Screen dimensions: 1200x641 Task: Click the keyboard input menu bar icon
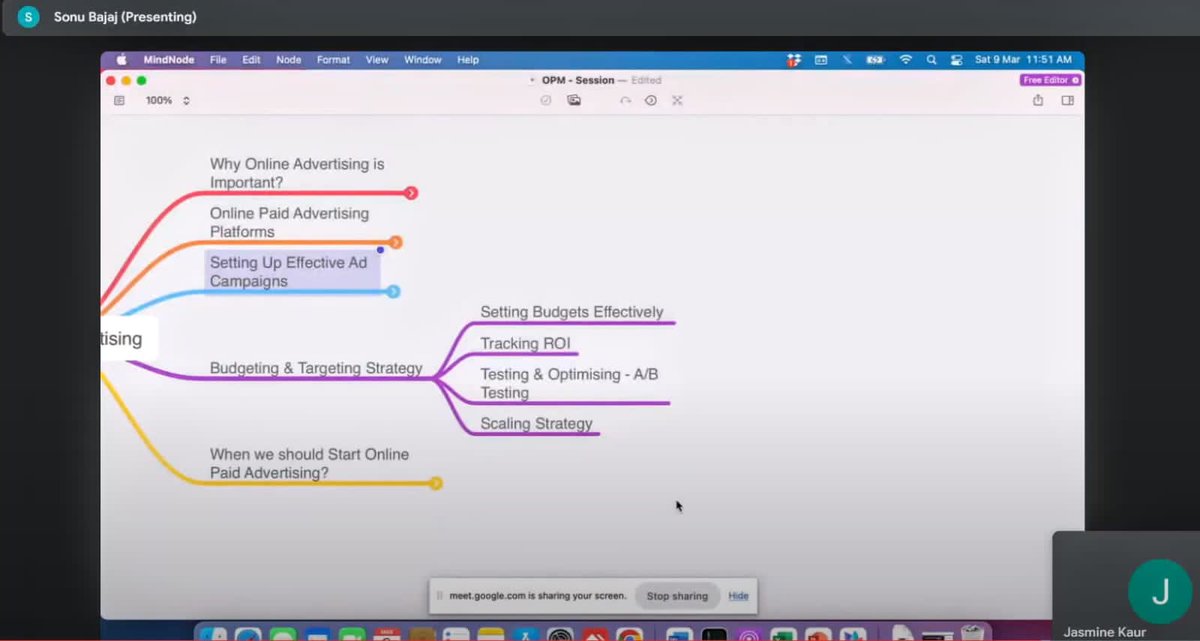pos(821,60)
